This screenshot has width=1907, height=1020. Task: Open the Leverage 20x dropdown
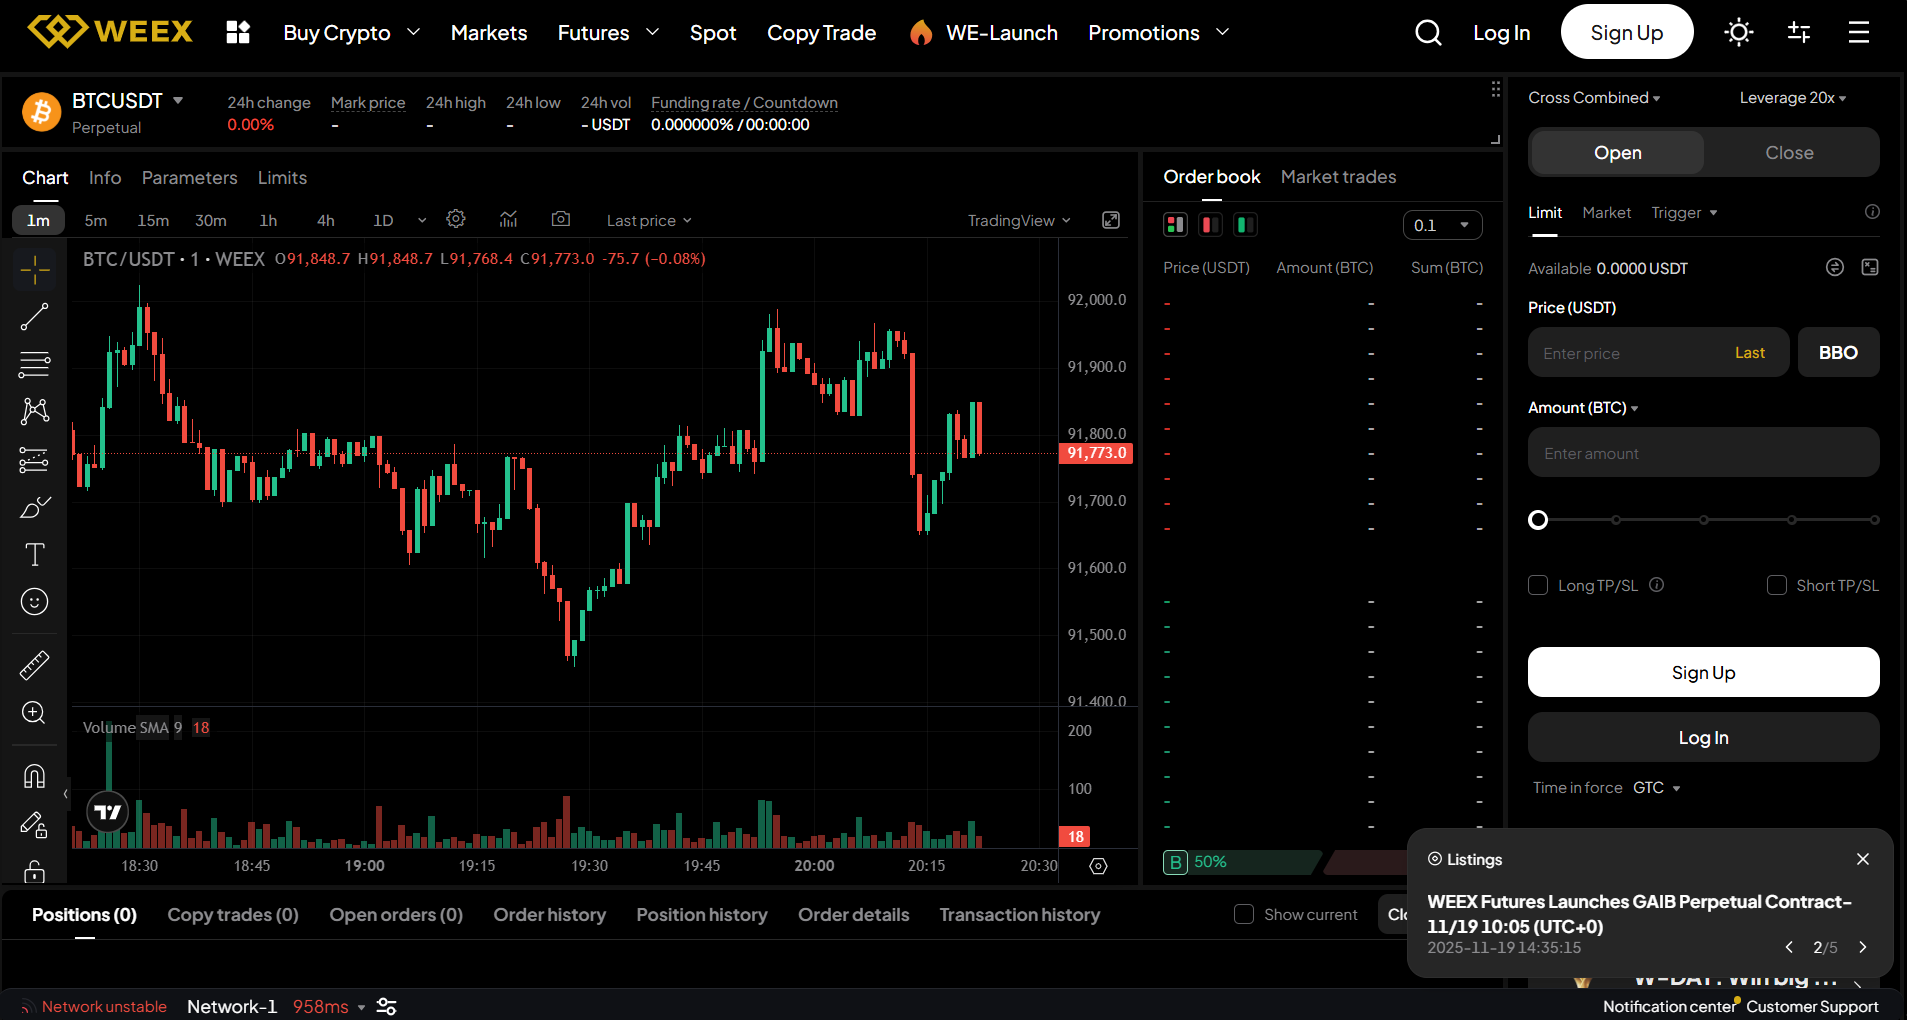click(1792, 98)
